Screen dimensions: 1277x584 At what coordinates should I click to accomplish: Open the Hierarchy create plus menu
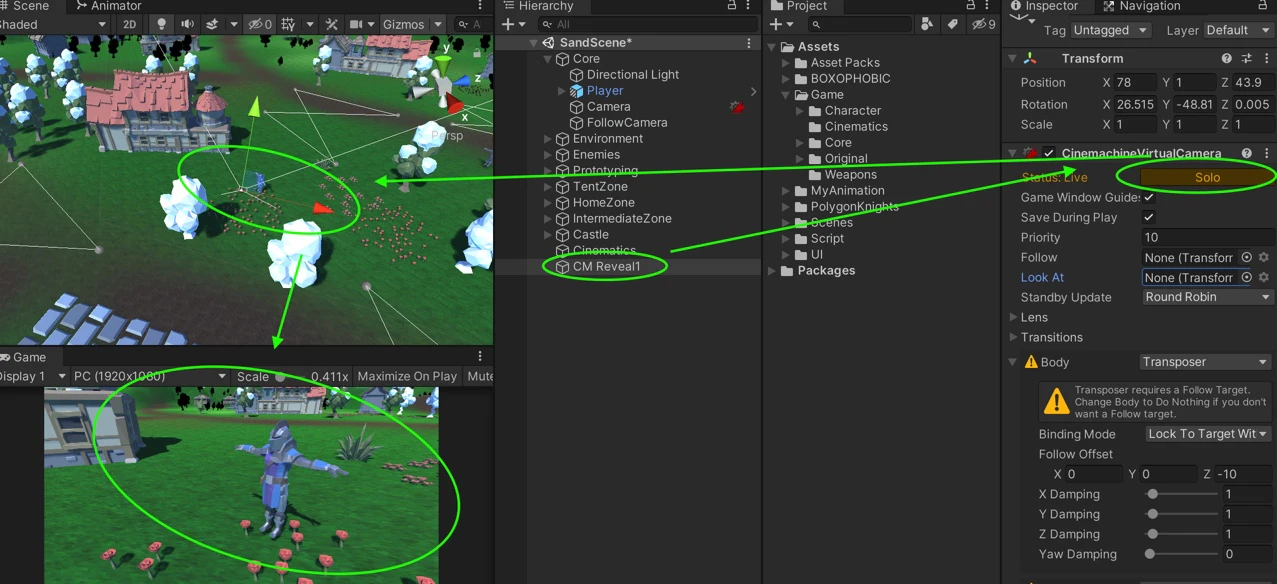click(512, 24)
